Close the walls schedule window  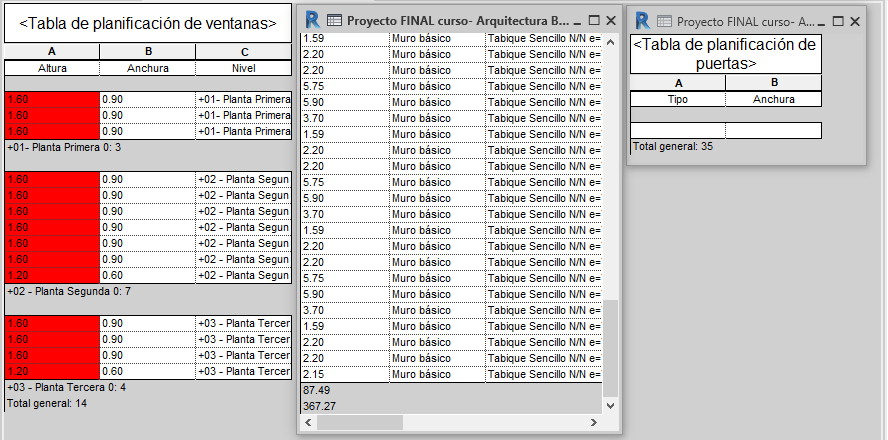coord(610,20)
